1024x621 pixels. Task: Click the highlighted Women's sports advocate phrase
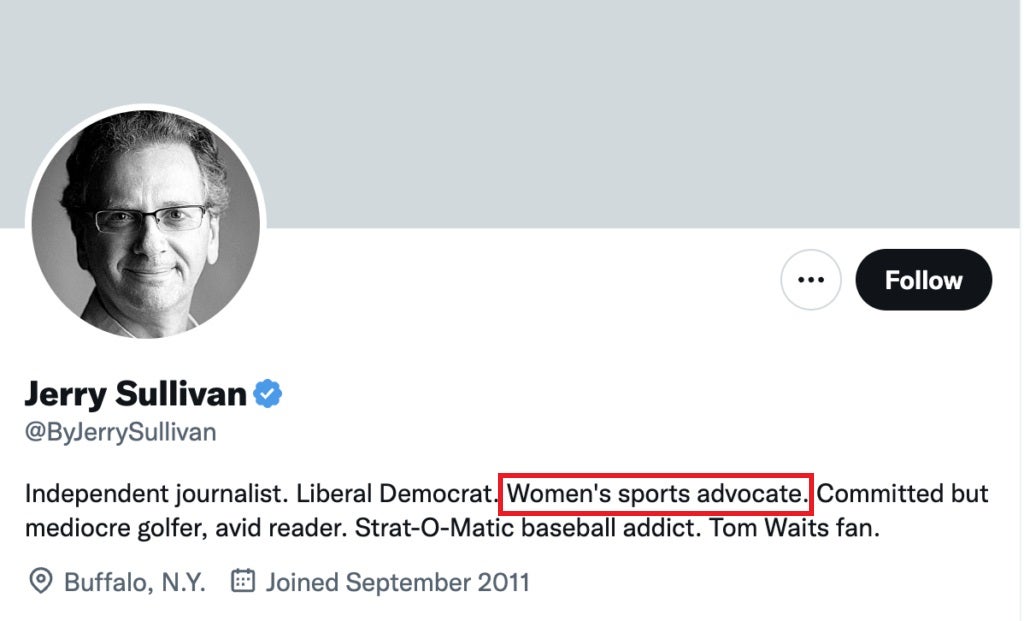[x=656, y=494]
